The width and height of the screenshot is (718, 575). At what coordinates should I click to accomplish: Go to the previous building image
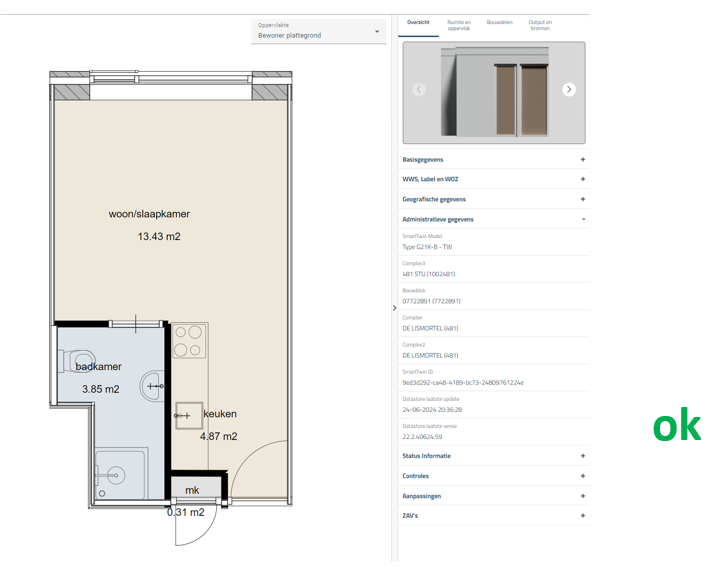tap(419, 90)
